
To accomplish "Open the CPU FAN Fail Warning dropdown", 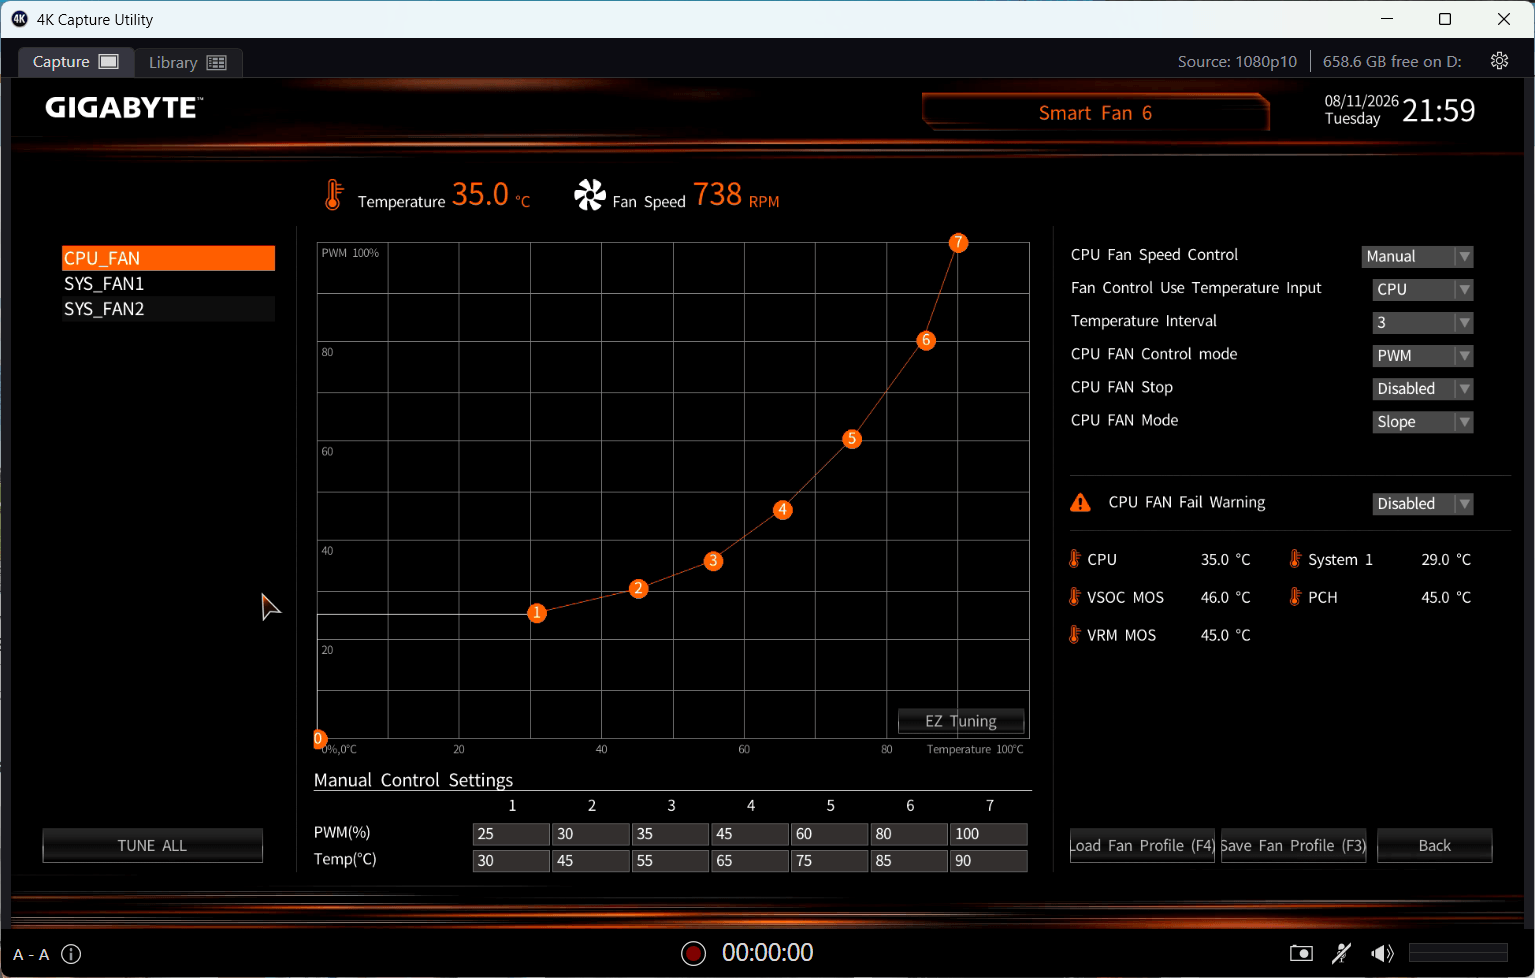I will (x=1423, y=504).
